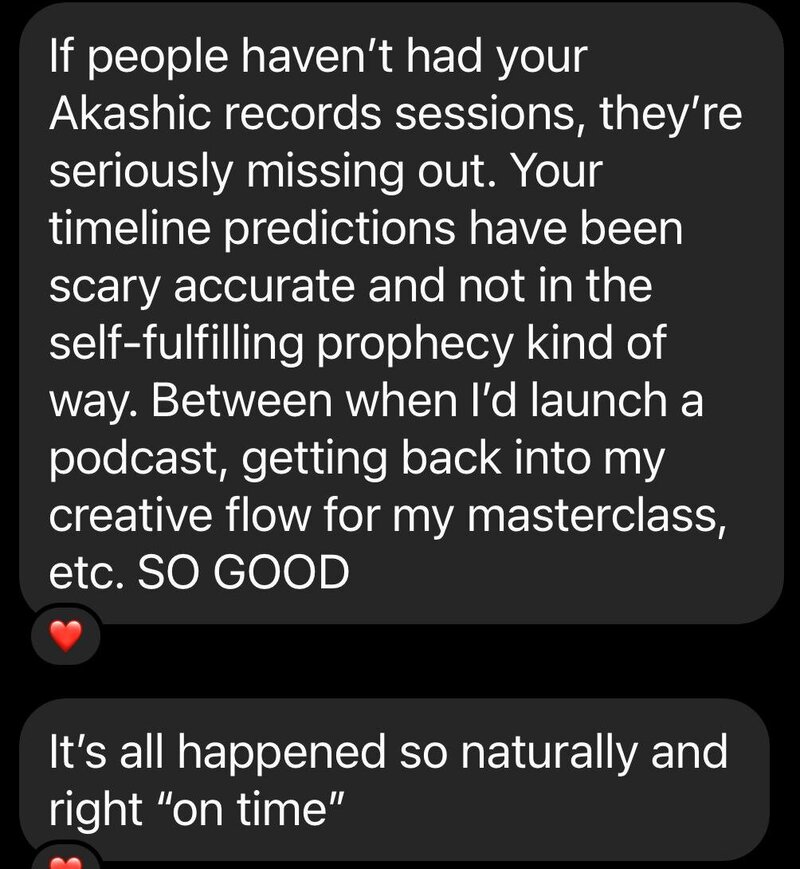Click the word "Akashic" in the first message
The height and width of the screenshot is (869, 800).
click(x=130, y=113)
